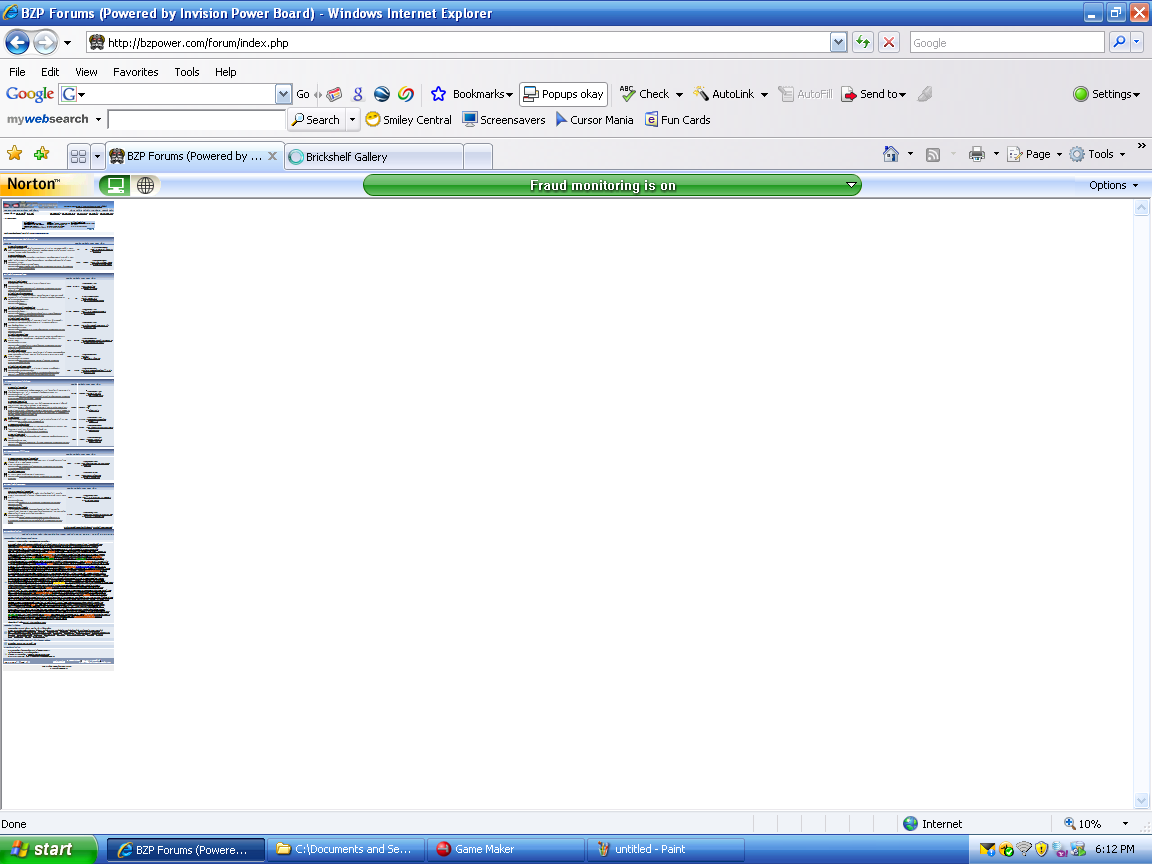1152x864 pixels.
Task: Click the RSS Feeds icon
Action: pyautogui.click(x=933, y=154)
